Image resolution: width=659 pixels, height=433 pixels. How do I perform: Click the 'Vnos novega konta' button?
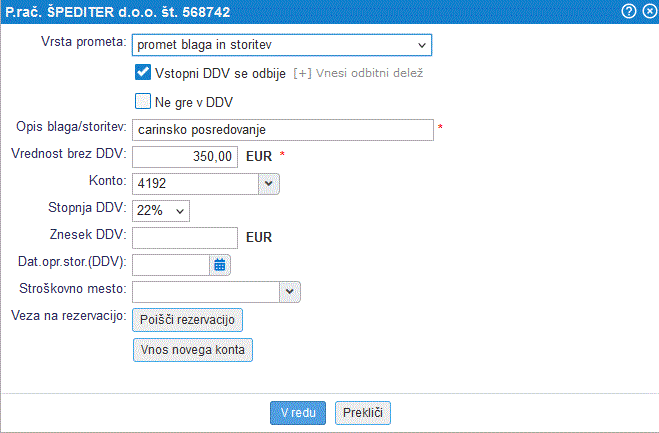192,350
